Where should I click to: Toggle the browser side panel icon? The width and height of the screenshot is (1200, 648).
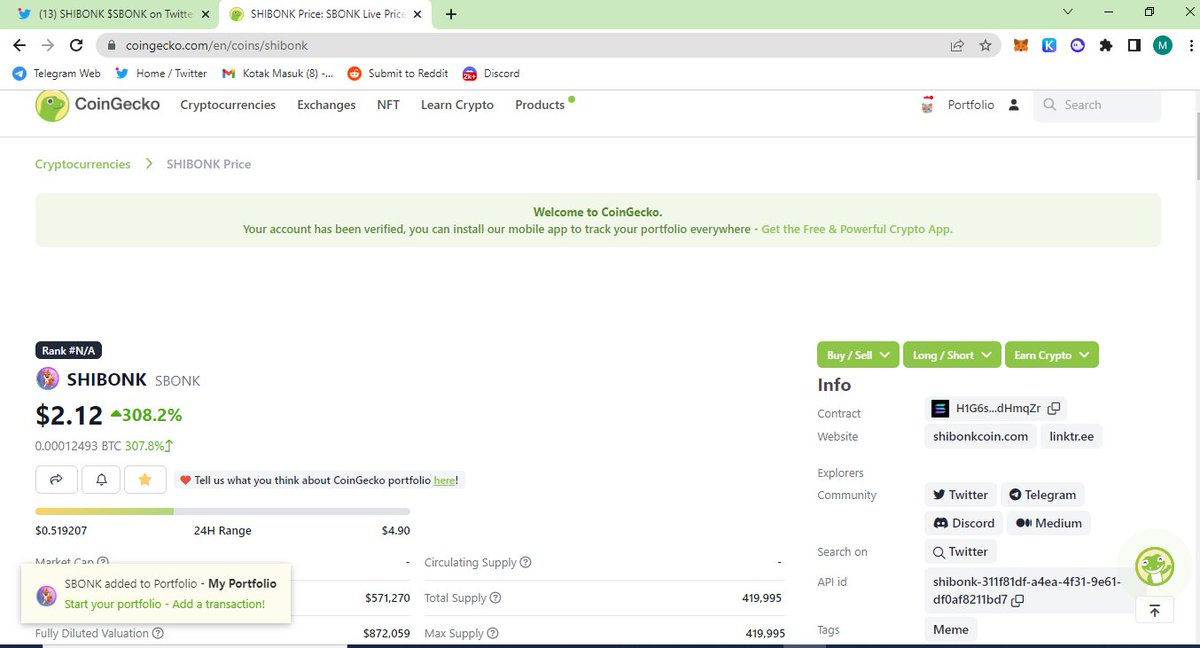click(1134, 45)
